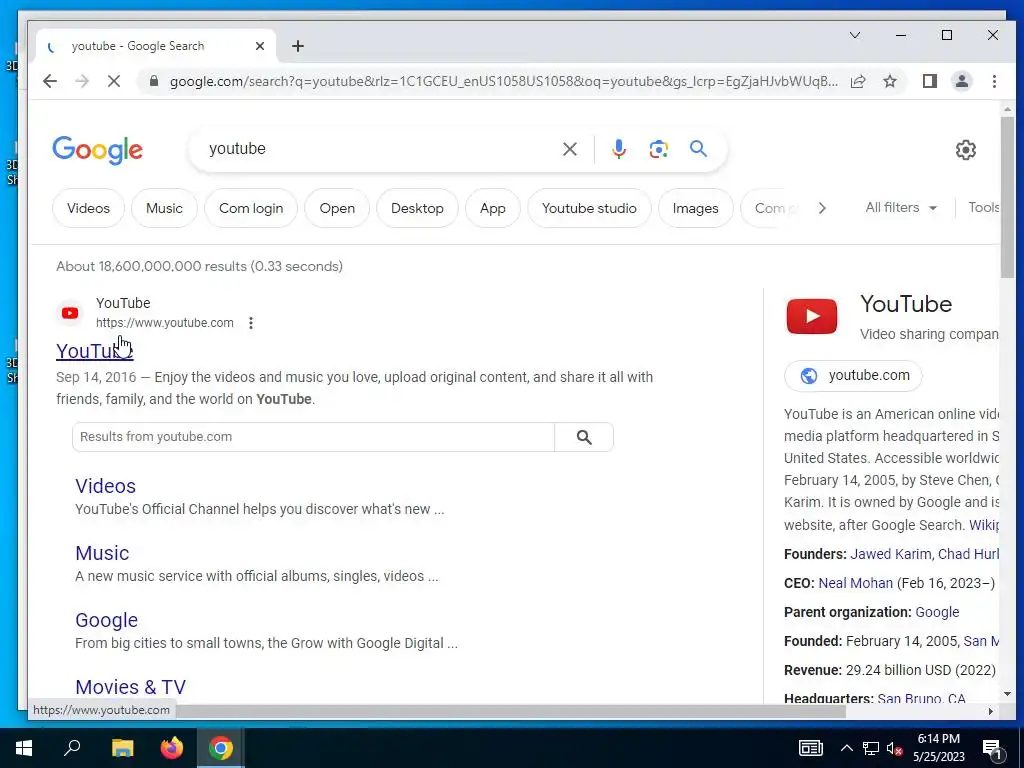Share this page icon in address bar
Image resolution: width=1024 pixels, height=768 pixels.
coord(858,81)
